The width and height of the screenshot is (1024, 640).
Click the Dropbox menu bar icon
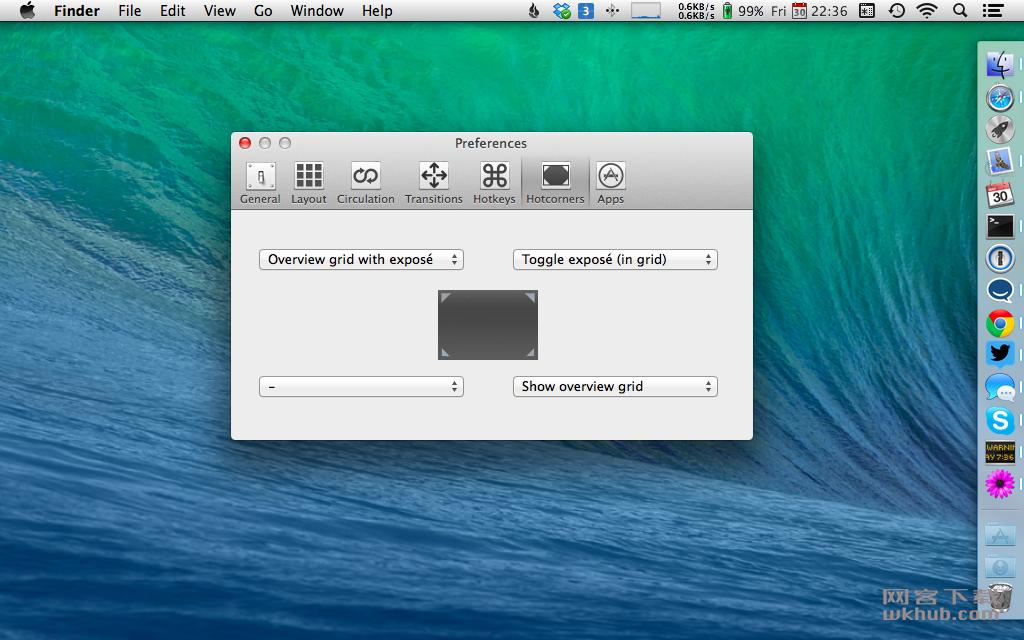pyautogui.click(x=562, y=10)
